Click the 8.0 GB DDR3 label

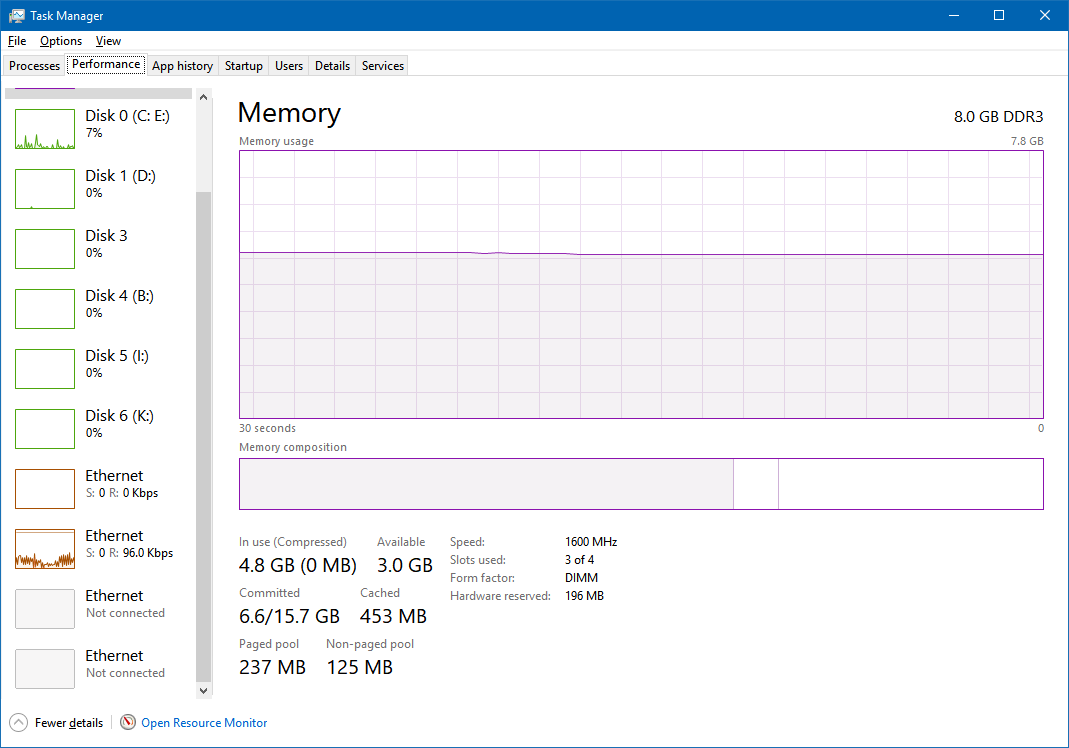tap(998, 117)
